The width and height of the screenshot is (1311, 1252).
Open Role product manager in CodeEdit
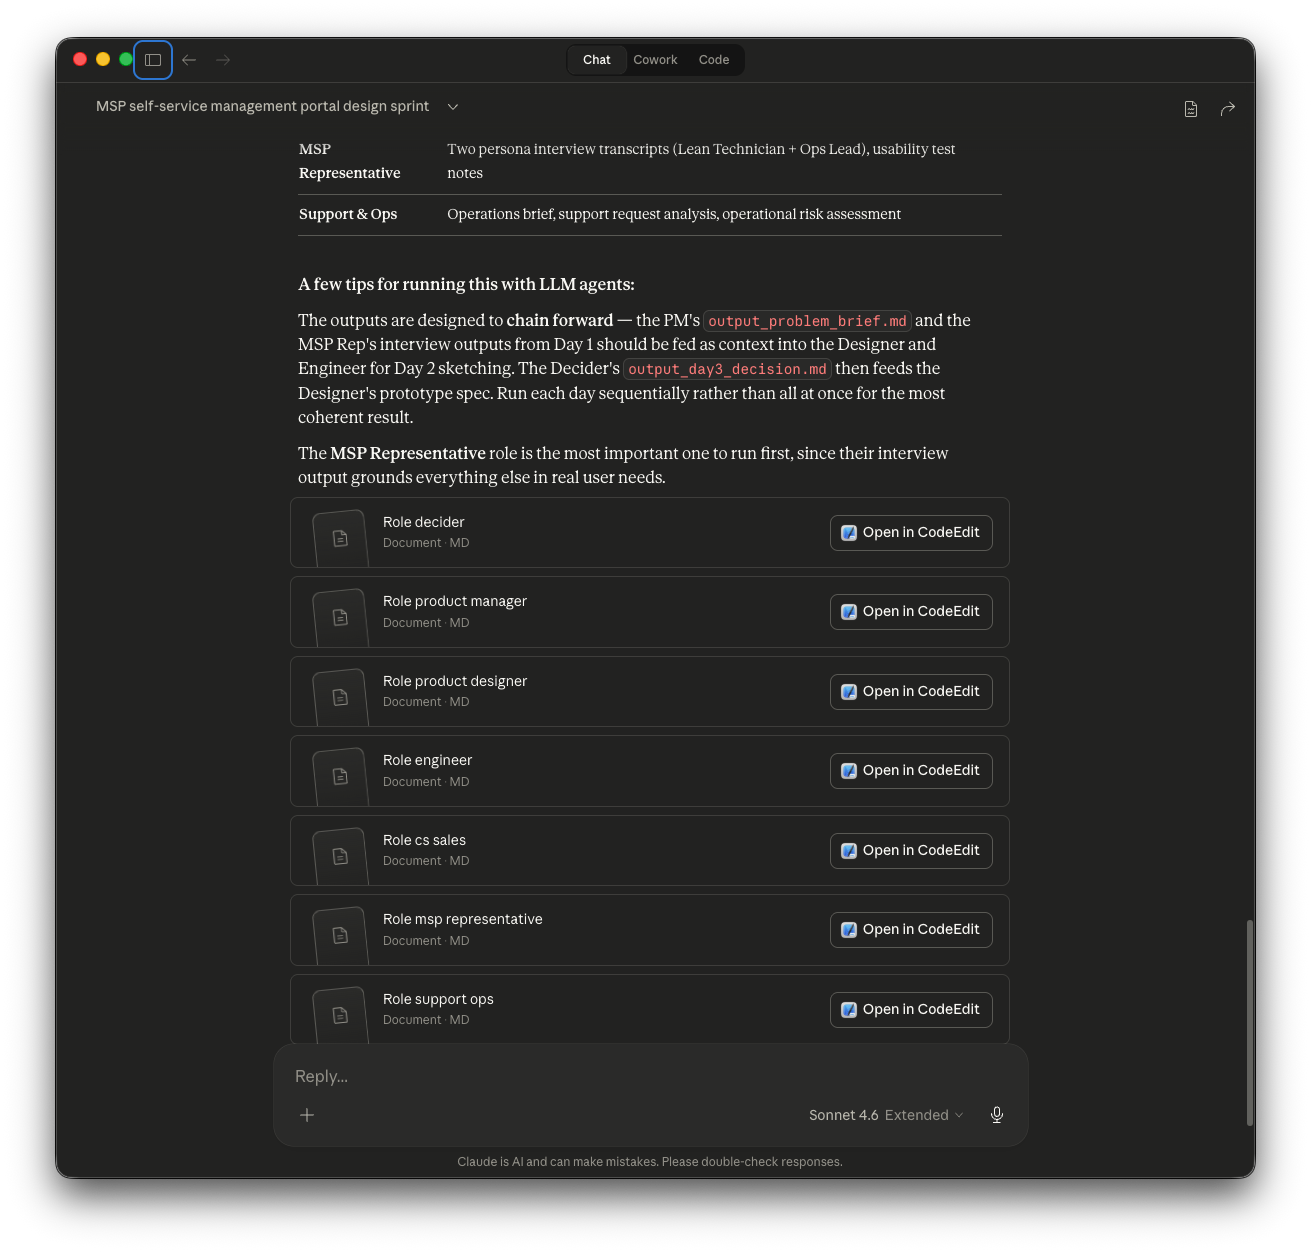pos(910,612)
